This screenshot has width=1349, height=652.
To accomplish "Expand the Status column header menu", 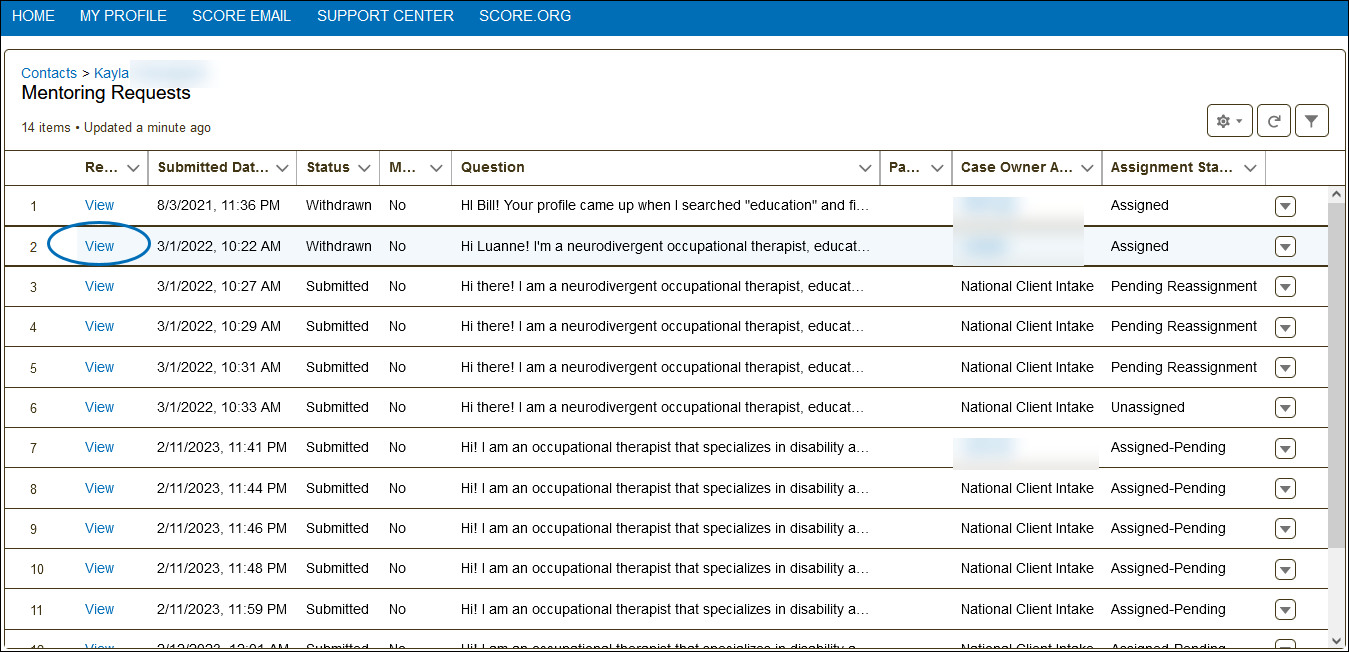I will [x=363, y=168].
